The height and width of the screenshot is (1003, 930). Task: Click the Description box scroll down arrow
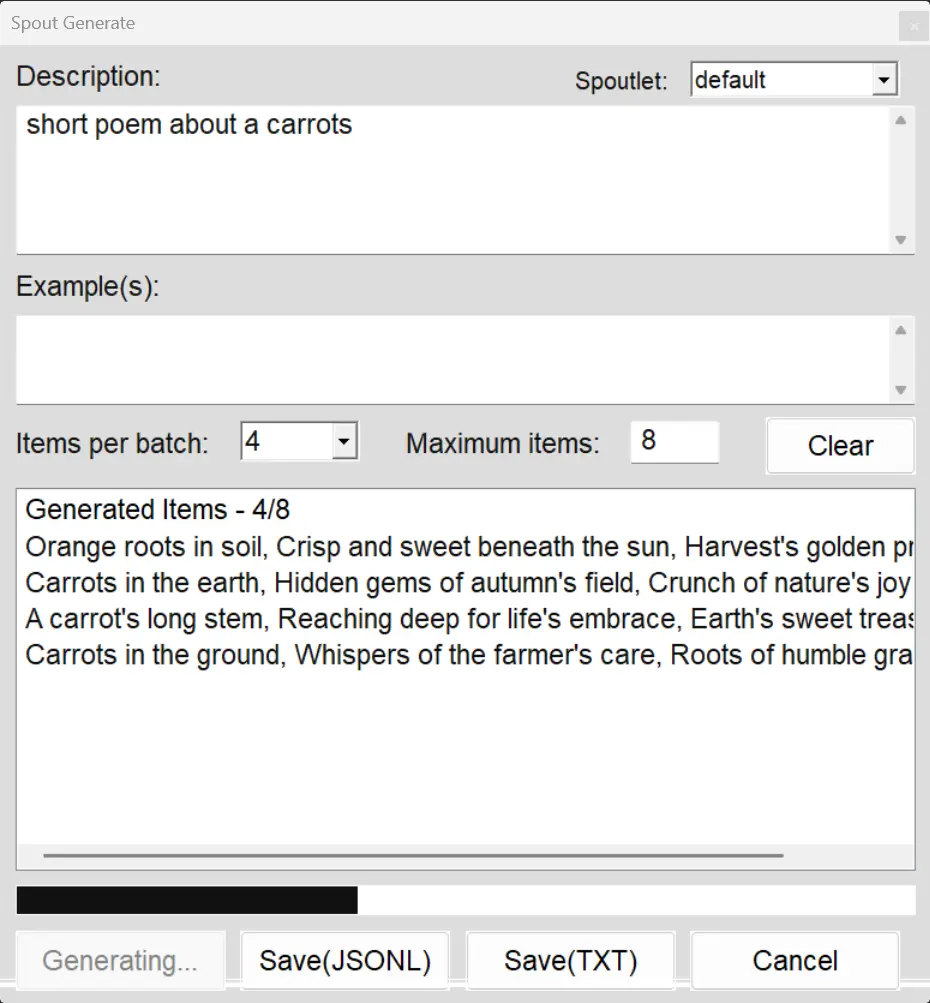click(901, 240)
